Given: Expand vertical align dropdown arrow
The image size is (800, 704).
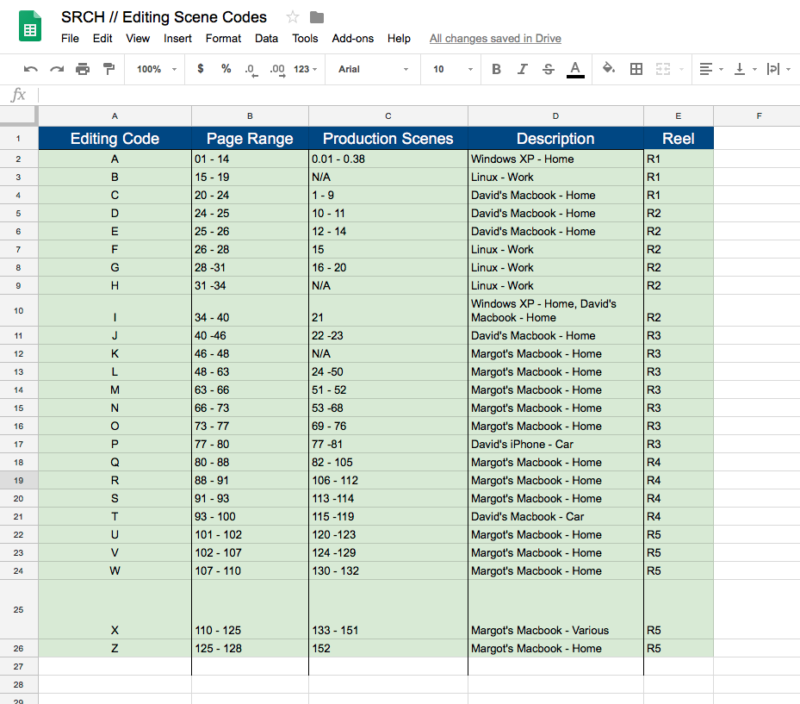Looking at the screenshot, I should click(755, 69).
